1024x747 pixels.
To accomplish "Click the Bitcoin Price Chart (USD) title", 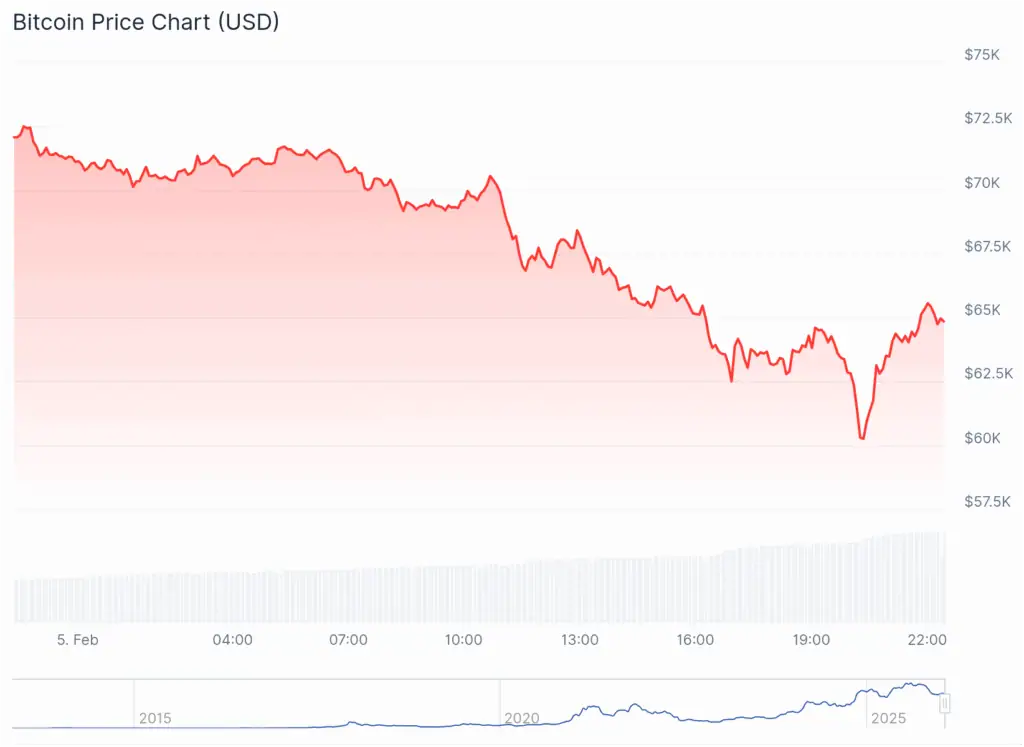I will [146, 22].
